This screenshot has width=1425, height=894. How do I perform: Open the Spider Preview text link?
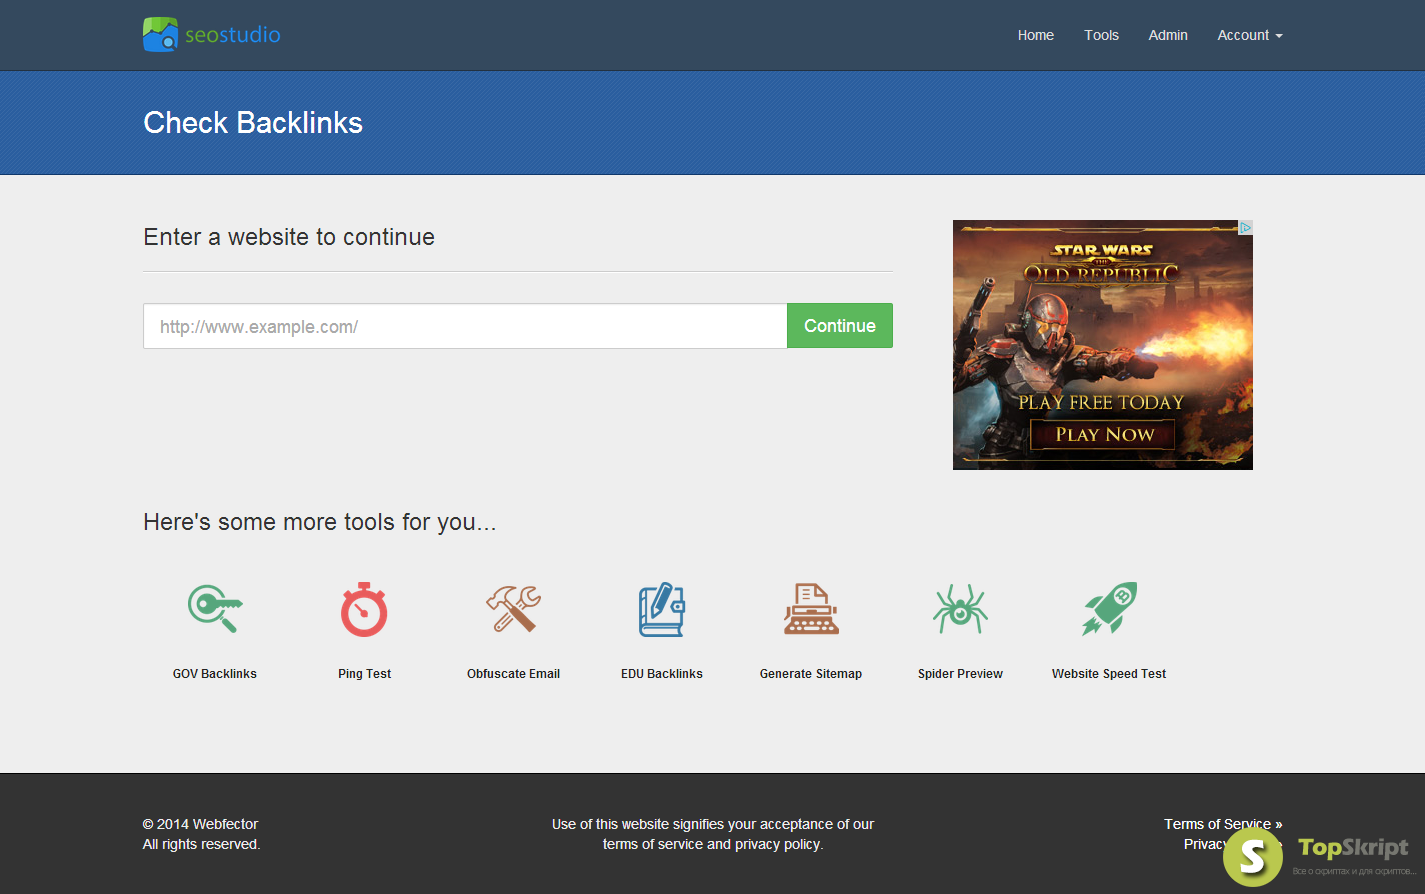(x=960, y=674)
